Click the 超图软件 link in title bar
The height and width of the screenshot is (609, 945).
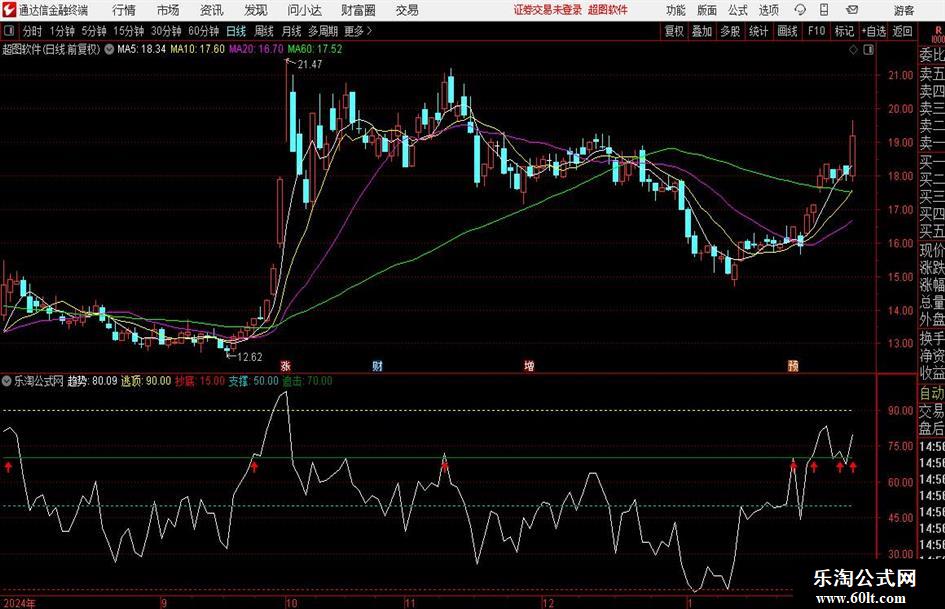click(x=608, y=10)
